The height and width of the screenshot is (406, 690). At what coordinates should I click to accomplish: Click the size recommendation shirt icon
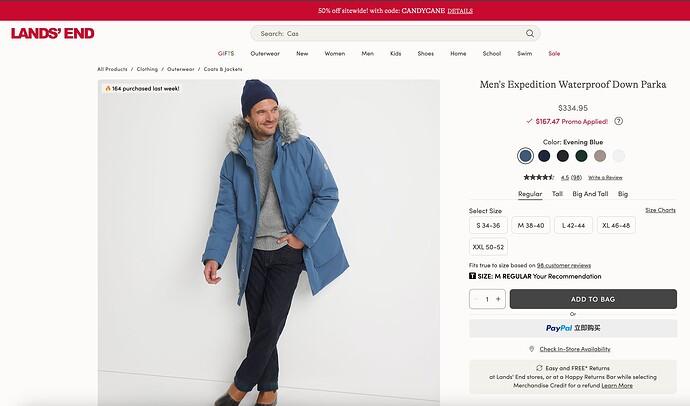472,276
